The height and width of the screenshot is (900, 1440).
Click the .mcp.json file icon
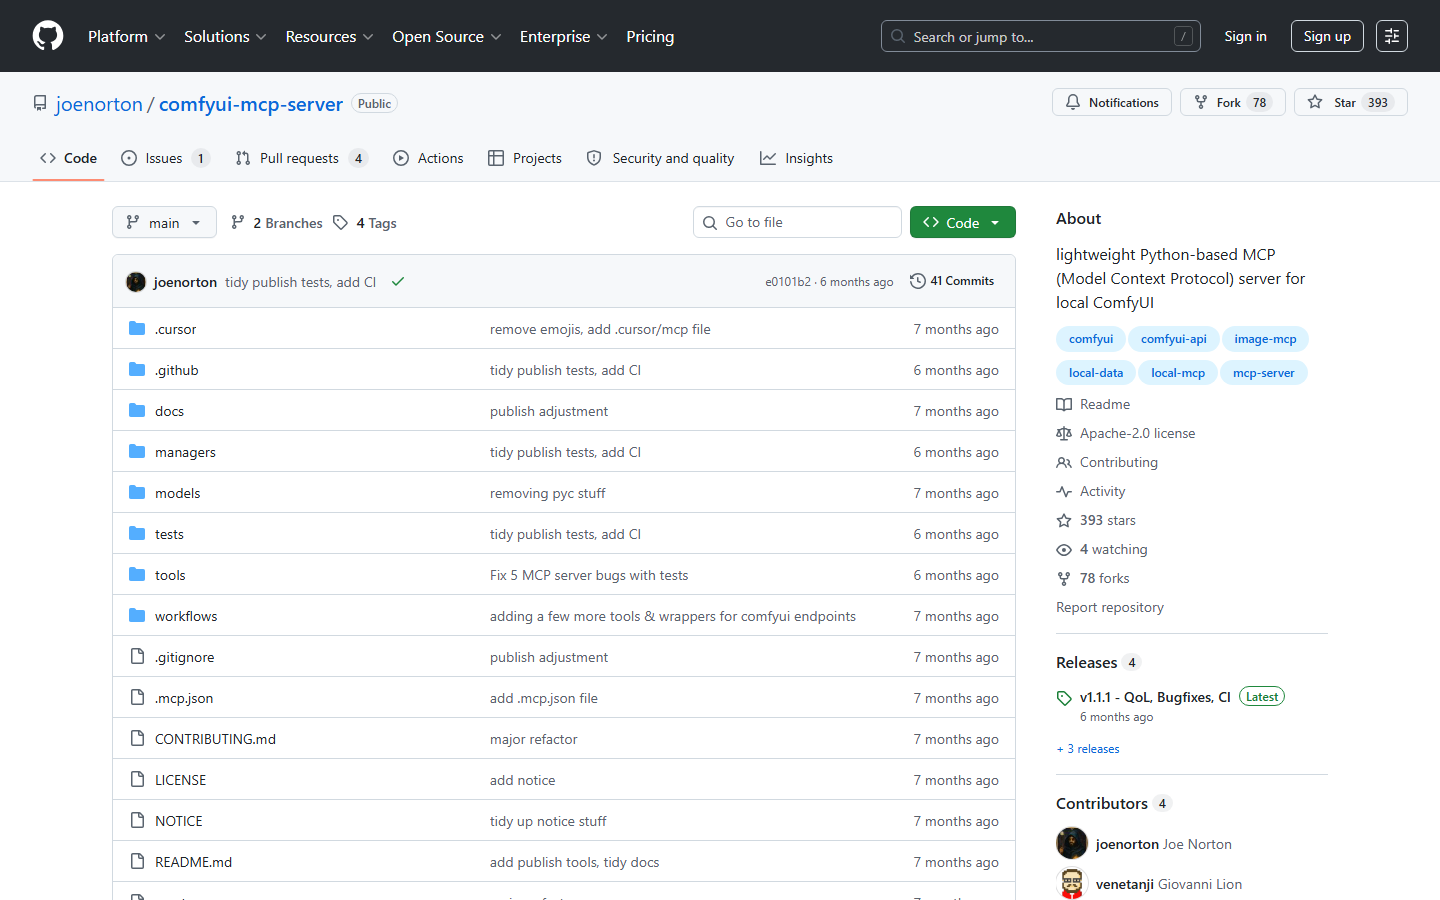[137, 698]
